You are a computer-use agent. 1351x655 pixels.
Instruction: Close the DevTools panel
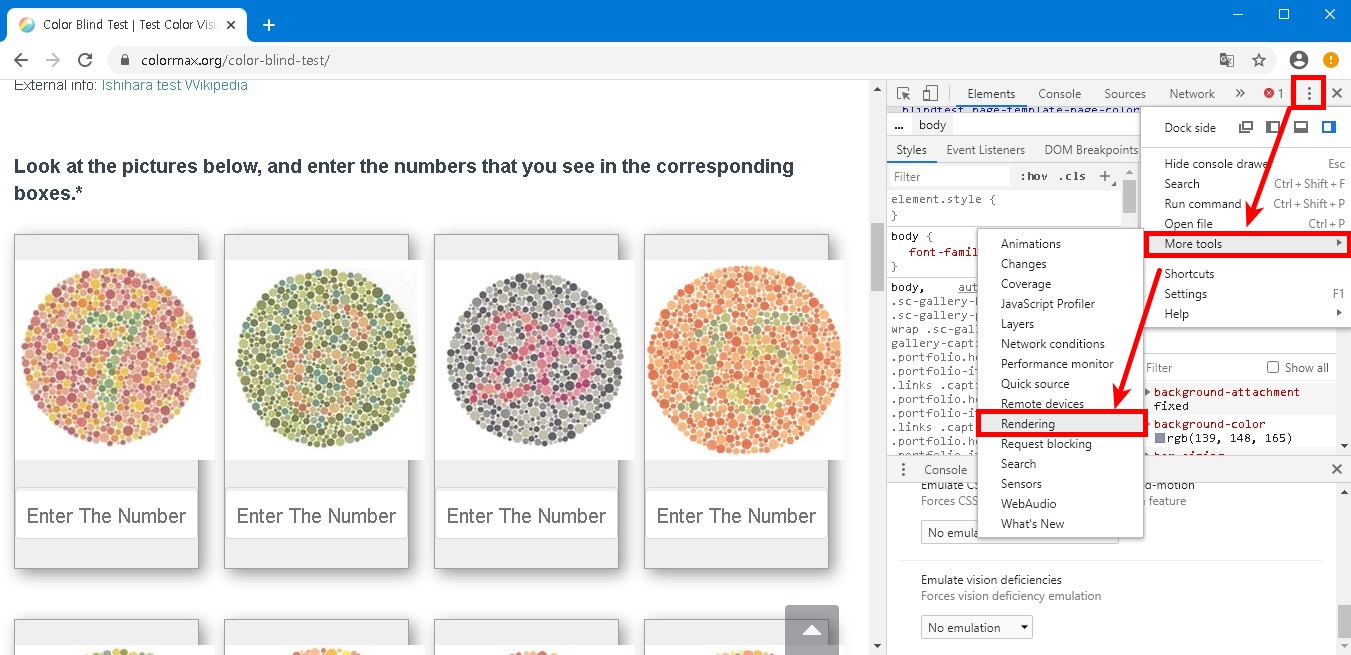pyautogui.click(x=1337, y=93)
